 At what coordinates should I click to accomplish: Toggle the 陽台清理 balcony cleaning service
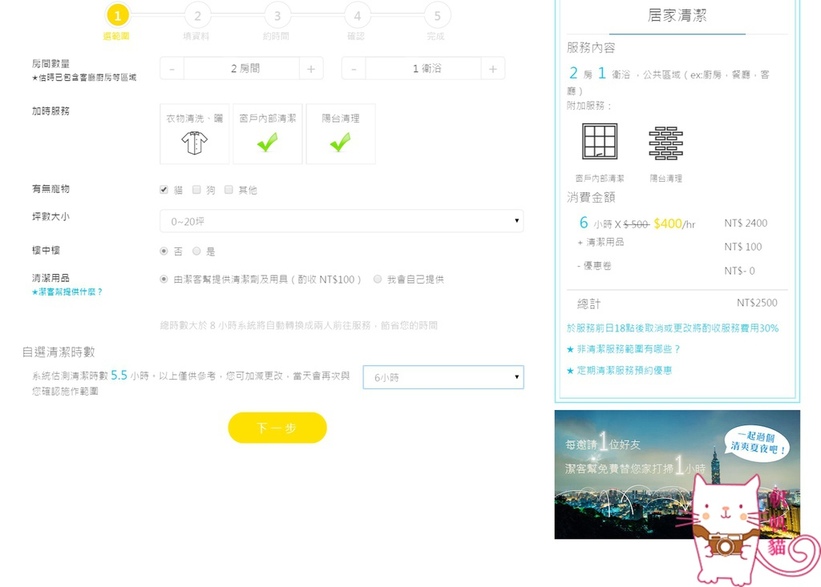[341, 134]
